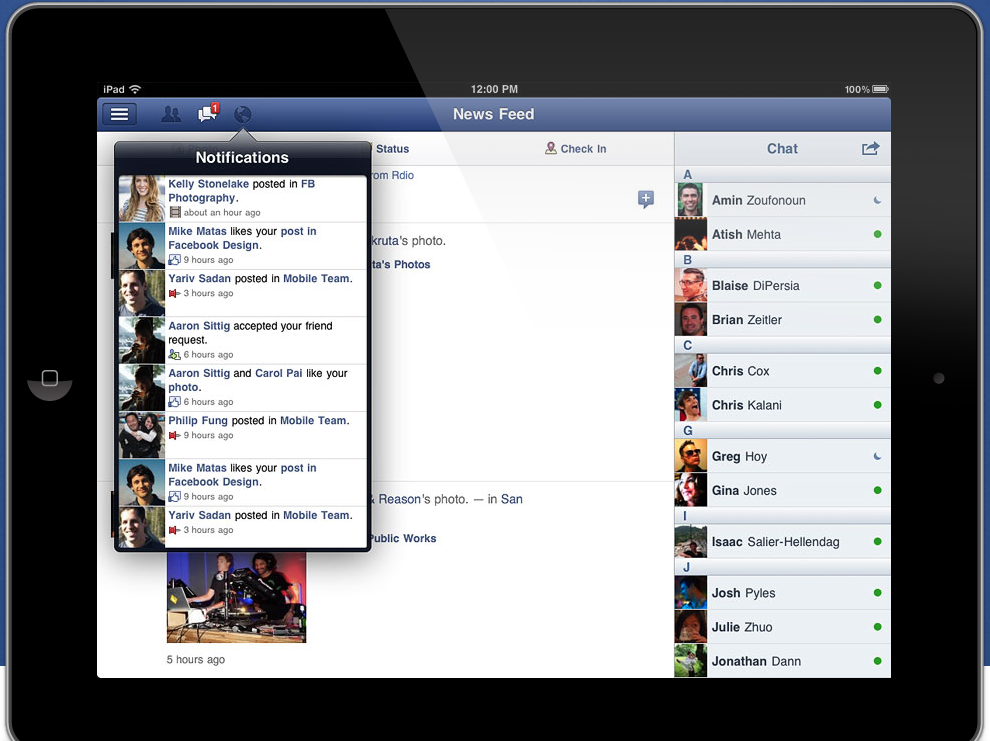Tap Blaise DiPersia's chat avatar
The image size is (990, 741).
click(x=691, y=285)
